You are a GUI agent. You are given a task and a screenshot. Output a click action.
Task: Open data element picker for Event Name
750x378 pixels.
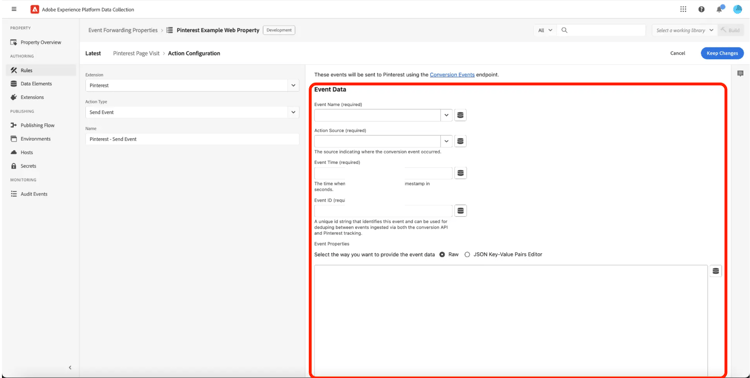point(460,115)
